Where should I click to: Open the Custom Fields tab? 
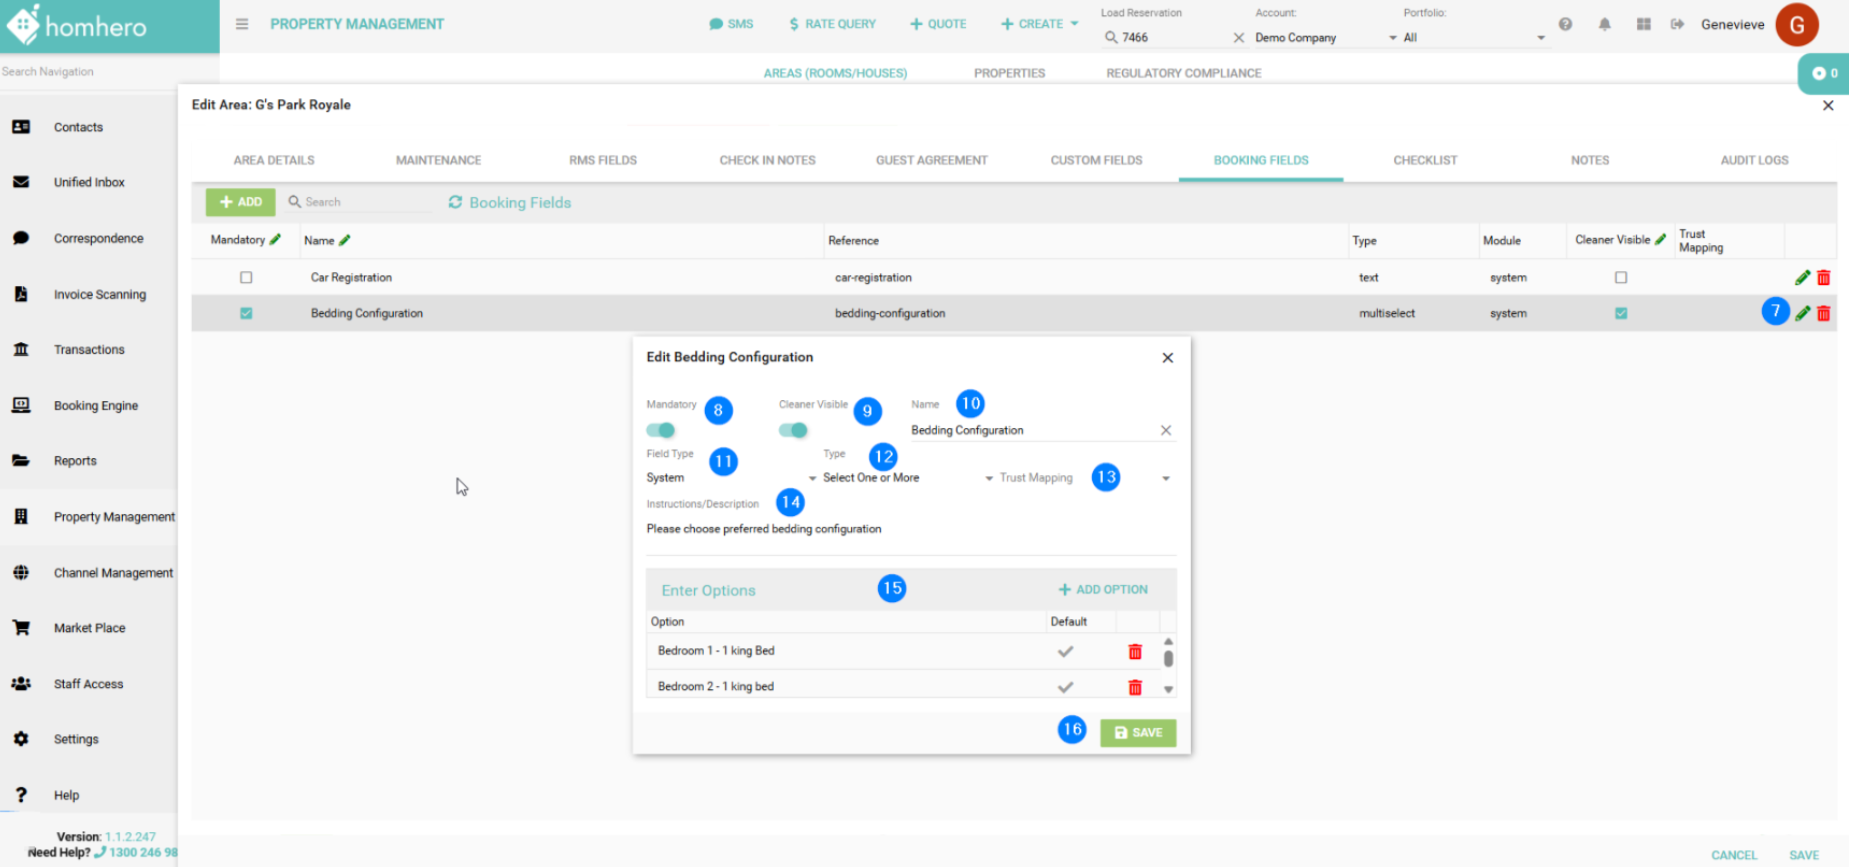(x=1096, y=160)
